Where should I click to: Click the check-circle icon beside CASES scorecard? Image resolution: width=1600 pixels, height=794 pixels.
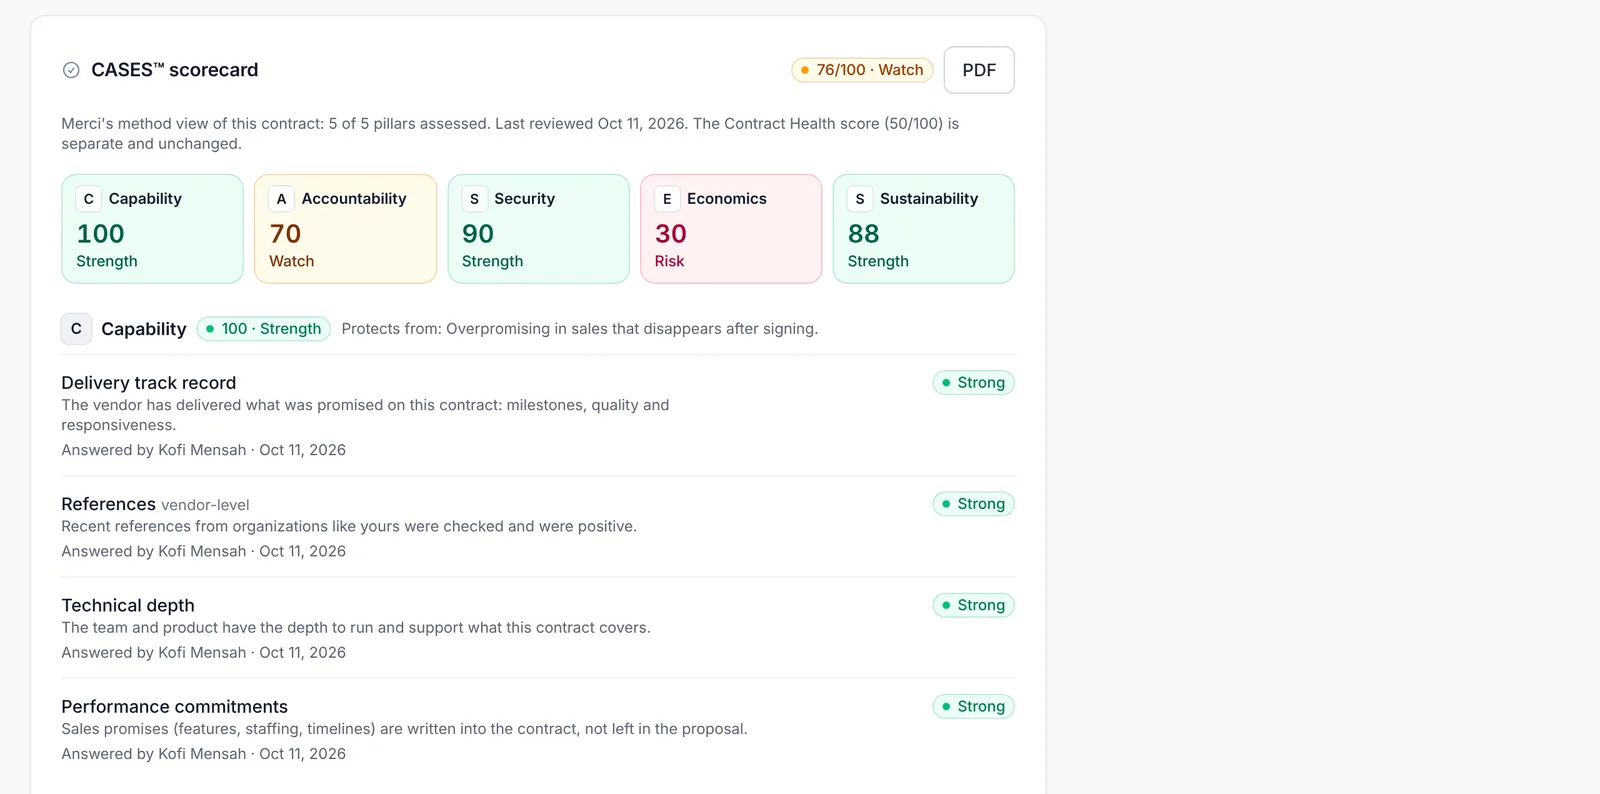(71, 70)
